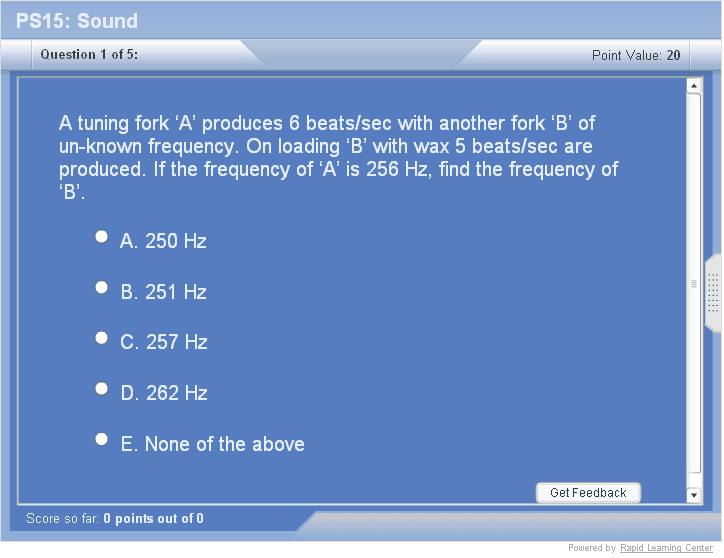Click the '262 Hz' answer text label
724x558 pixels.
tap(165, 393)
